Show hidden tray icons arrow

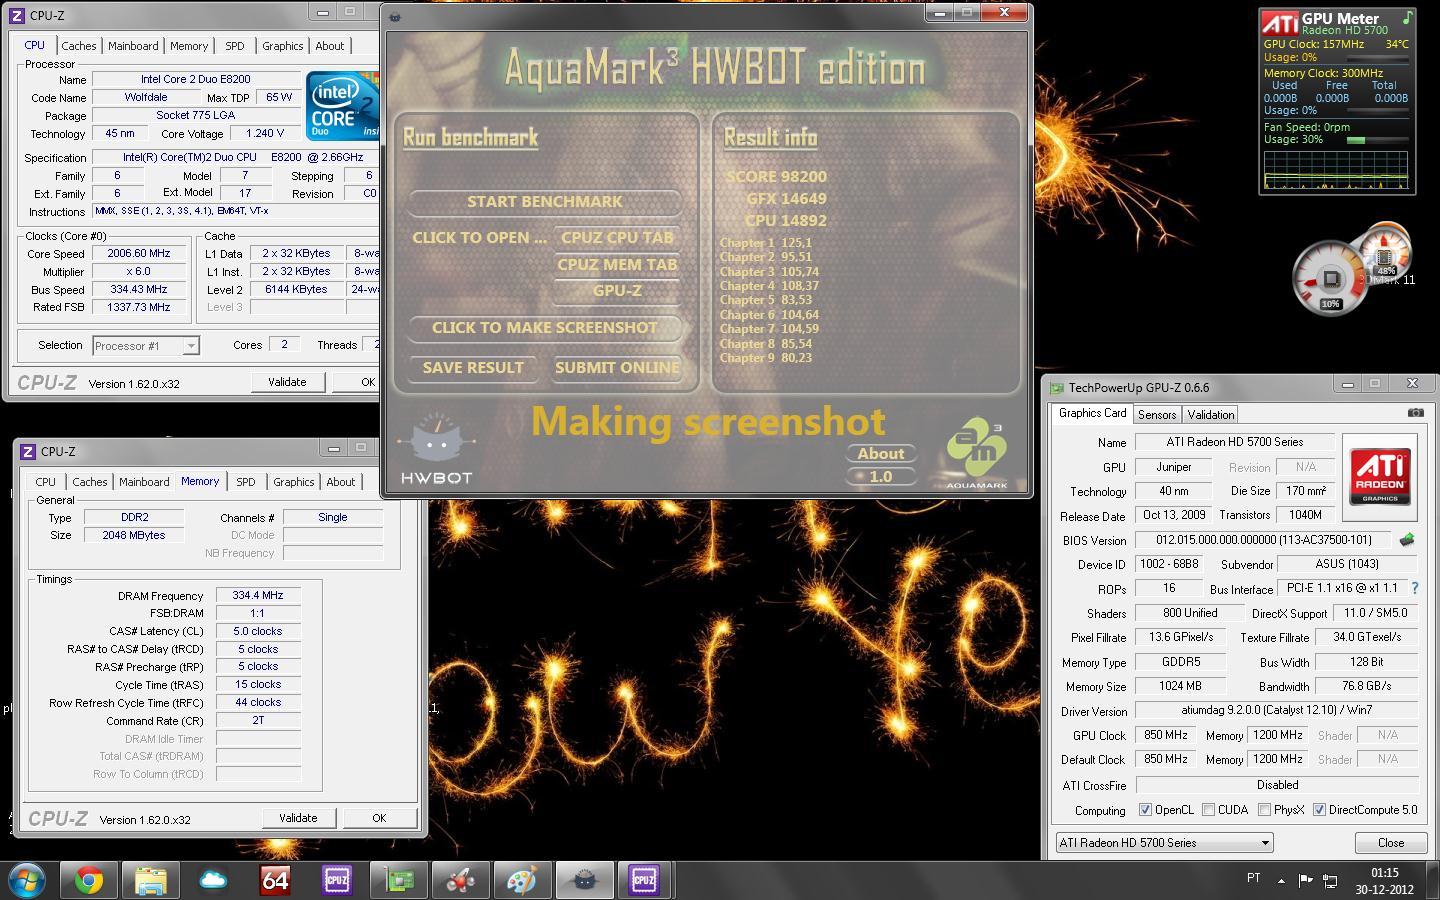(x=1281, y=881)
